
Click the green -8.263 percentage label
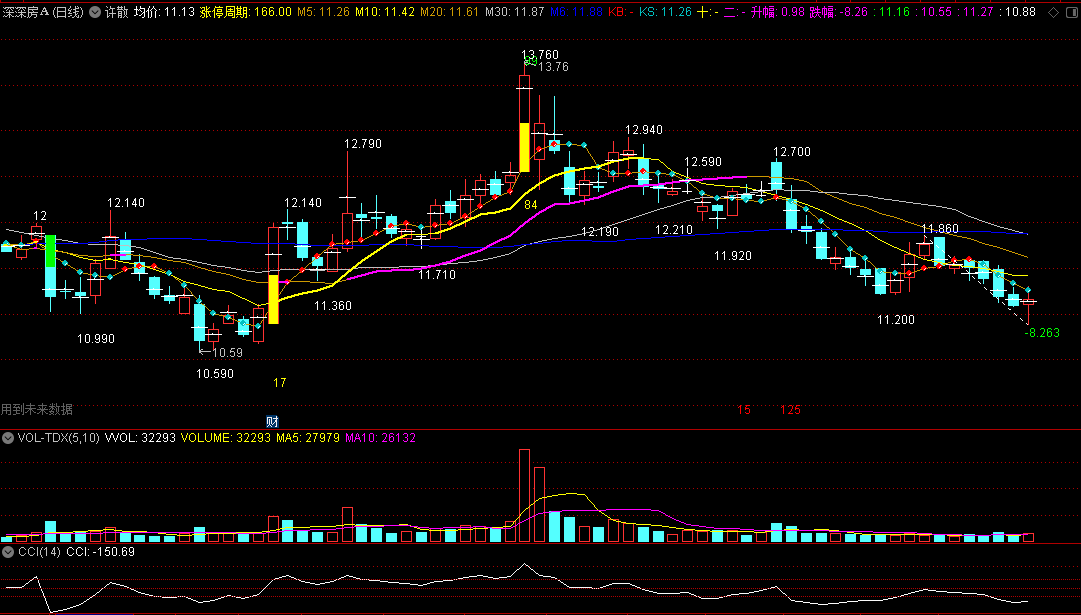pyautogui.click(x=1042, y=333)
